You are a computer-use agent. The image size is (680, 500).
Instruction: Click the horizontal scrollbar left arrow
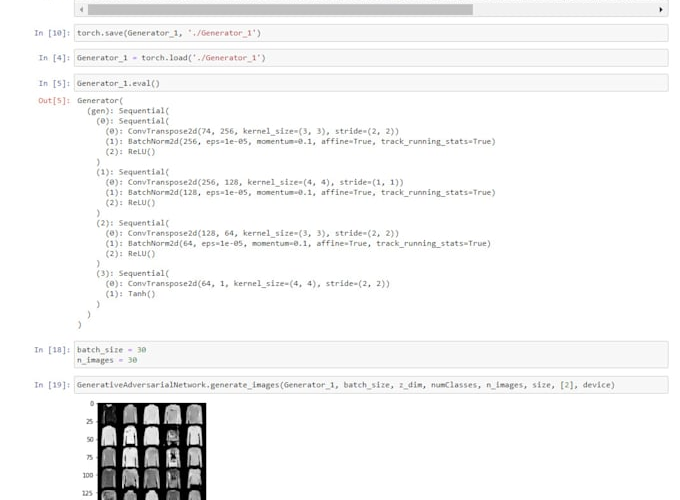click(81, 9)
